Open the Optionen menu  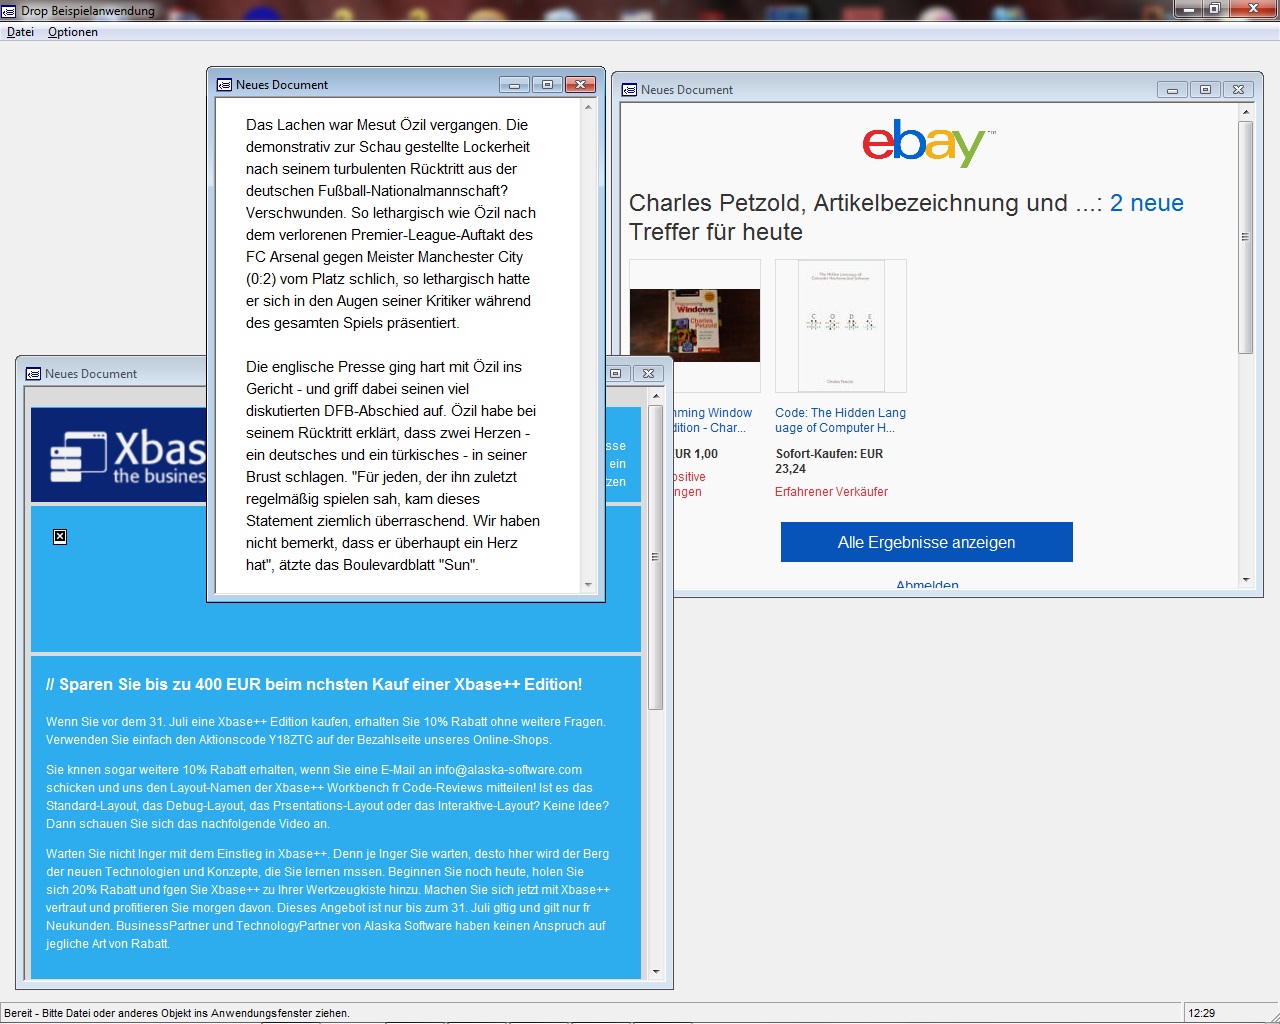pyautogui.click(x=73, y=32)
